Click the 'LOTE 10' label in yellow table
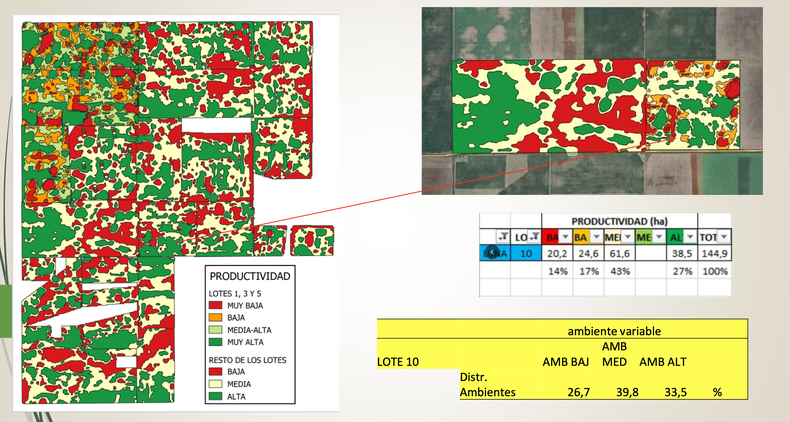Viewport: 790px width, 422px height. pos(398,362)
